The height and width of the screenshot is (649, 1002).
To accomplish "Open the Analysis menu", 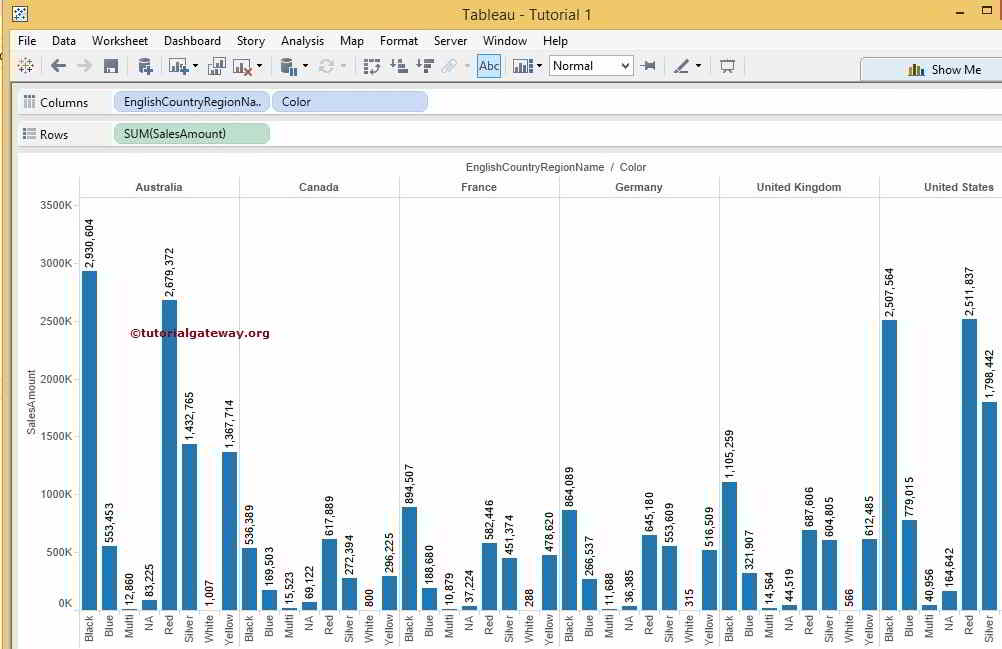I will [x=302, y=41].
